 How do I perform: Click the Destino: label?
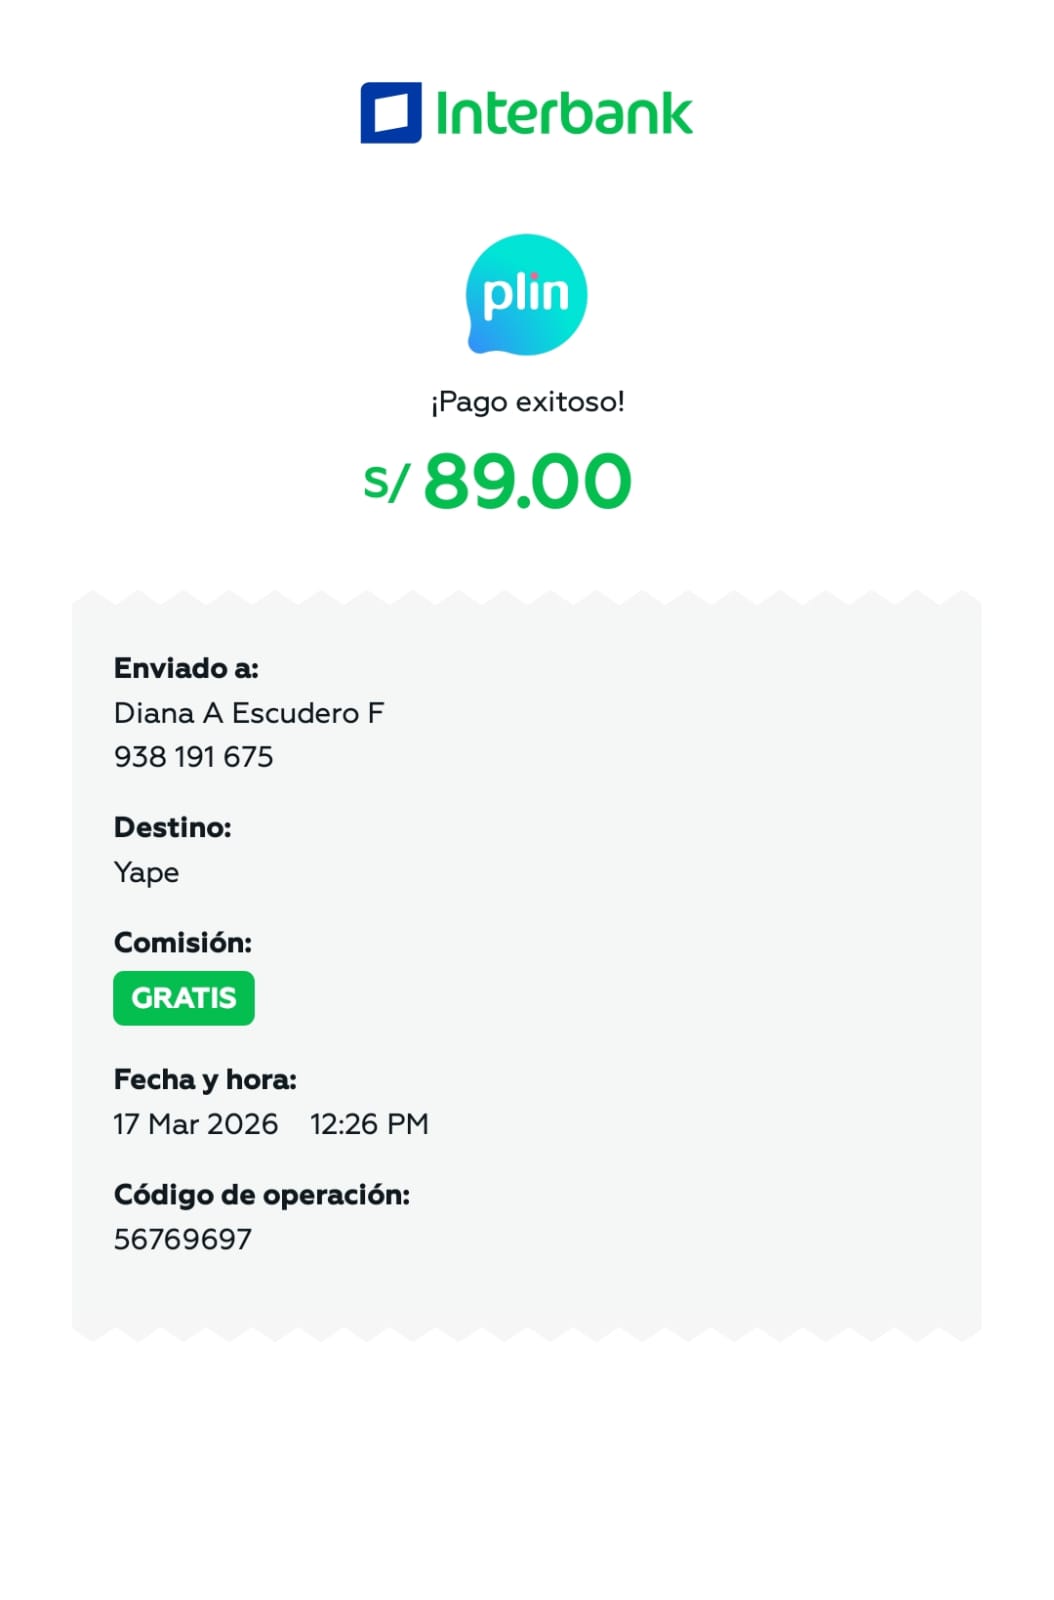[x=173, y=828]
